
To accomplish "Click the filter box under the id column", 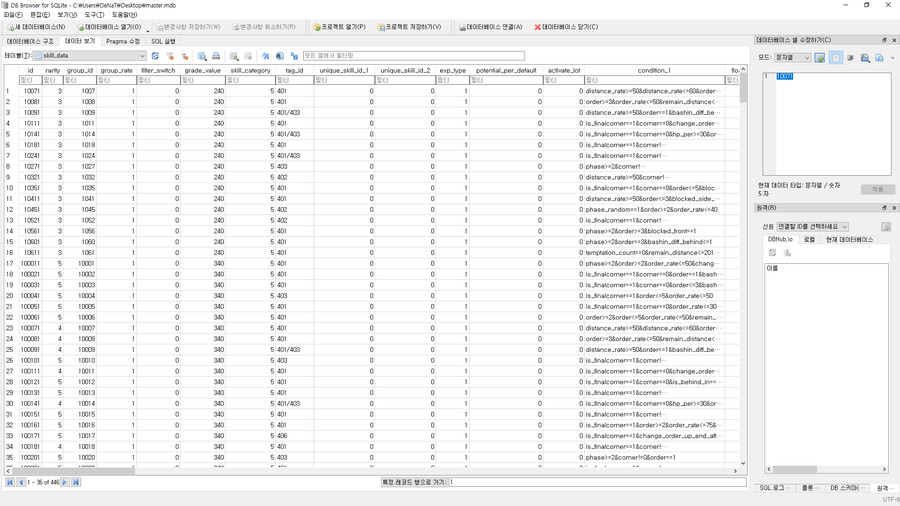I will click(x=30, y=80).
